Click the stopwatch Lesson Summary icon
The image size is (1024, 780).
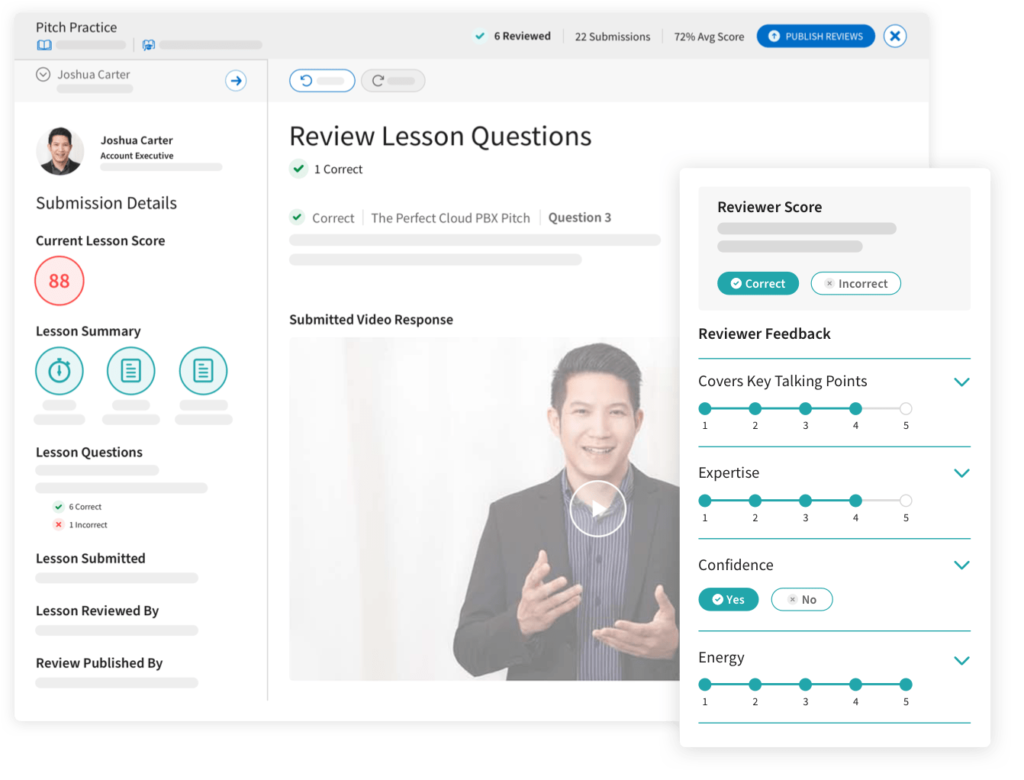59,371
